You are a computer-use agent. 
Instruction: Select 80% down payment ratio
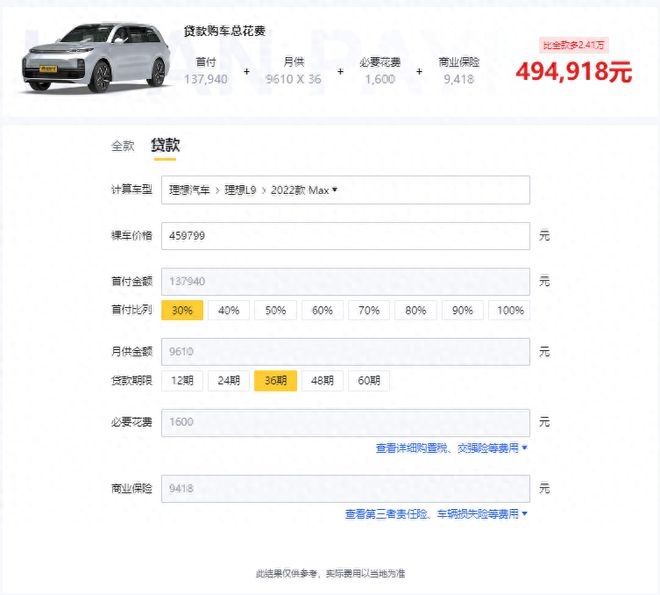point(415,310)
